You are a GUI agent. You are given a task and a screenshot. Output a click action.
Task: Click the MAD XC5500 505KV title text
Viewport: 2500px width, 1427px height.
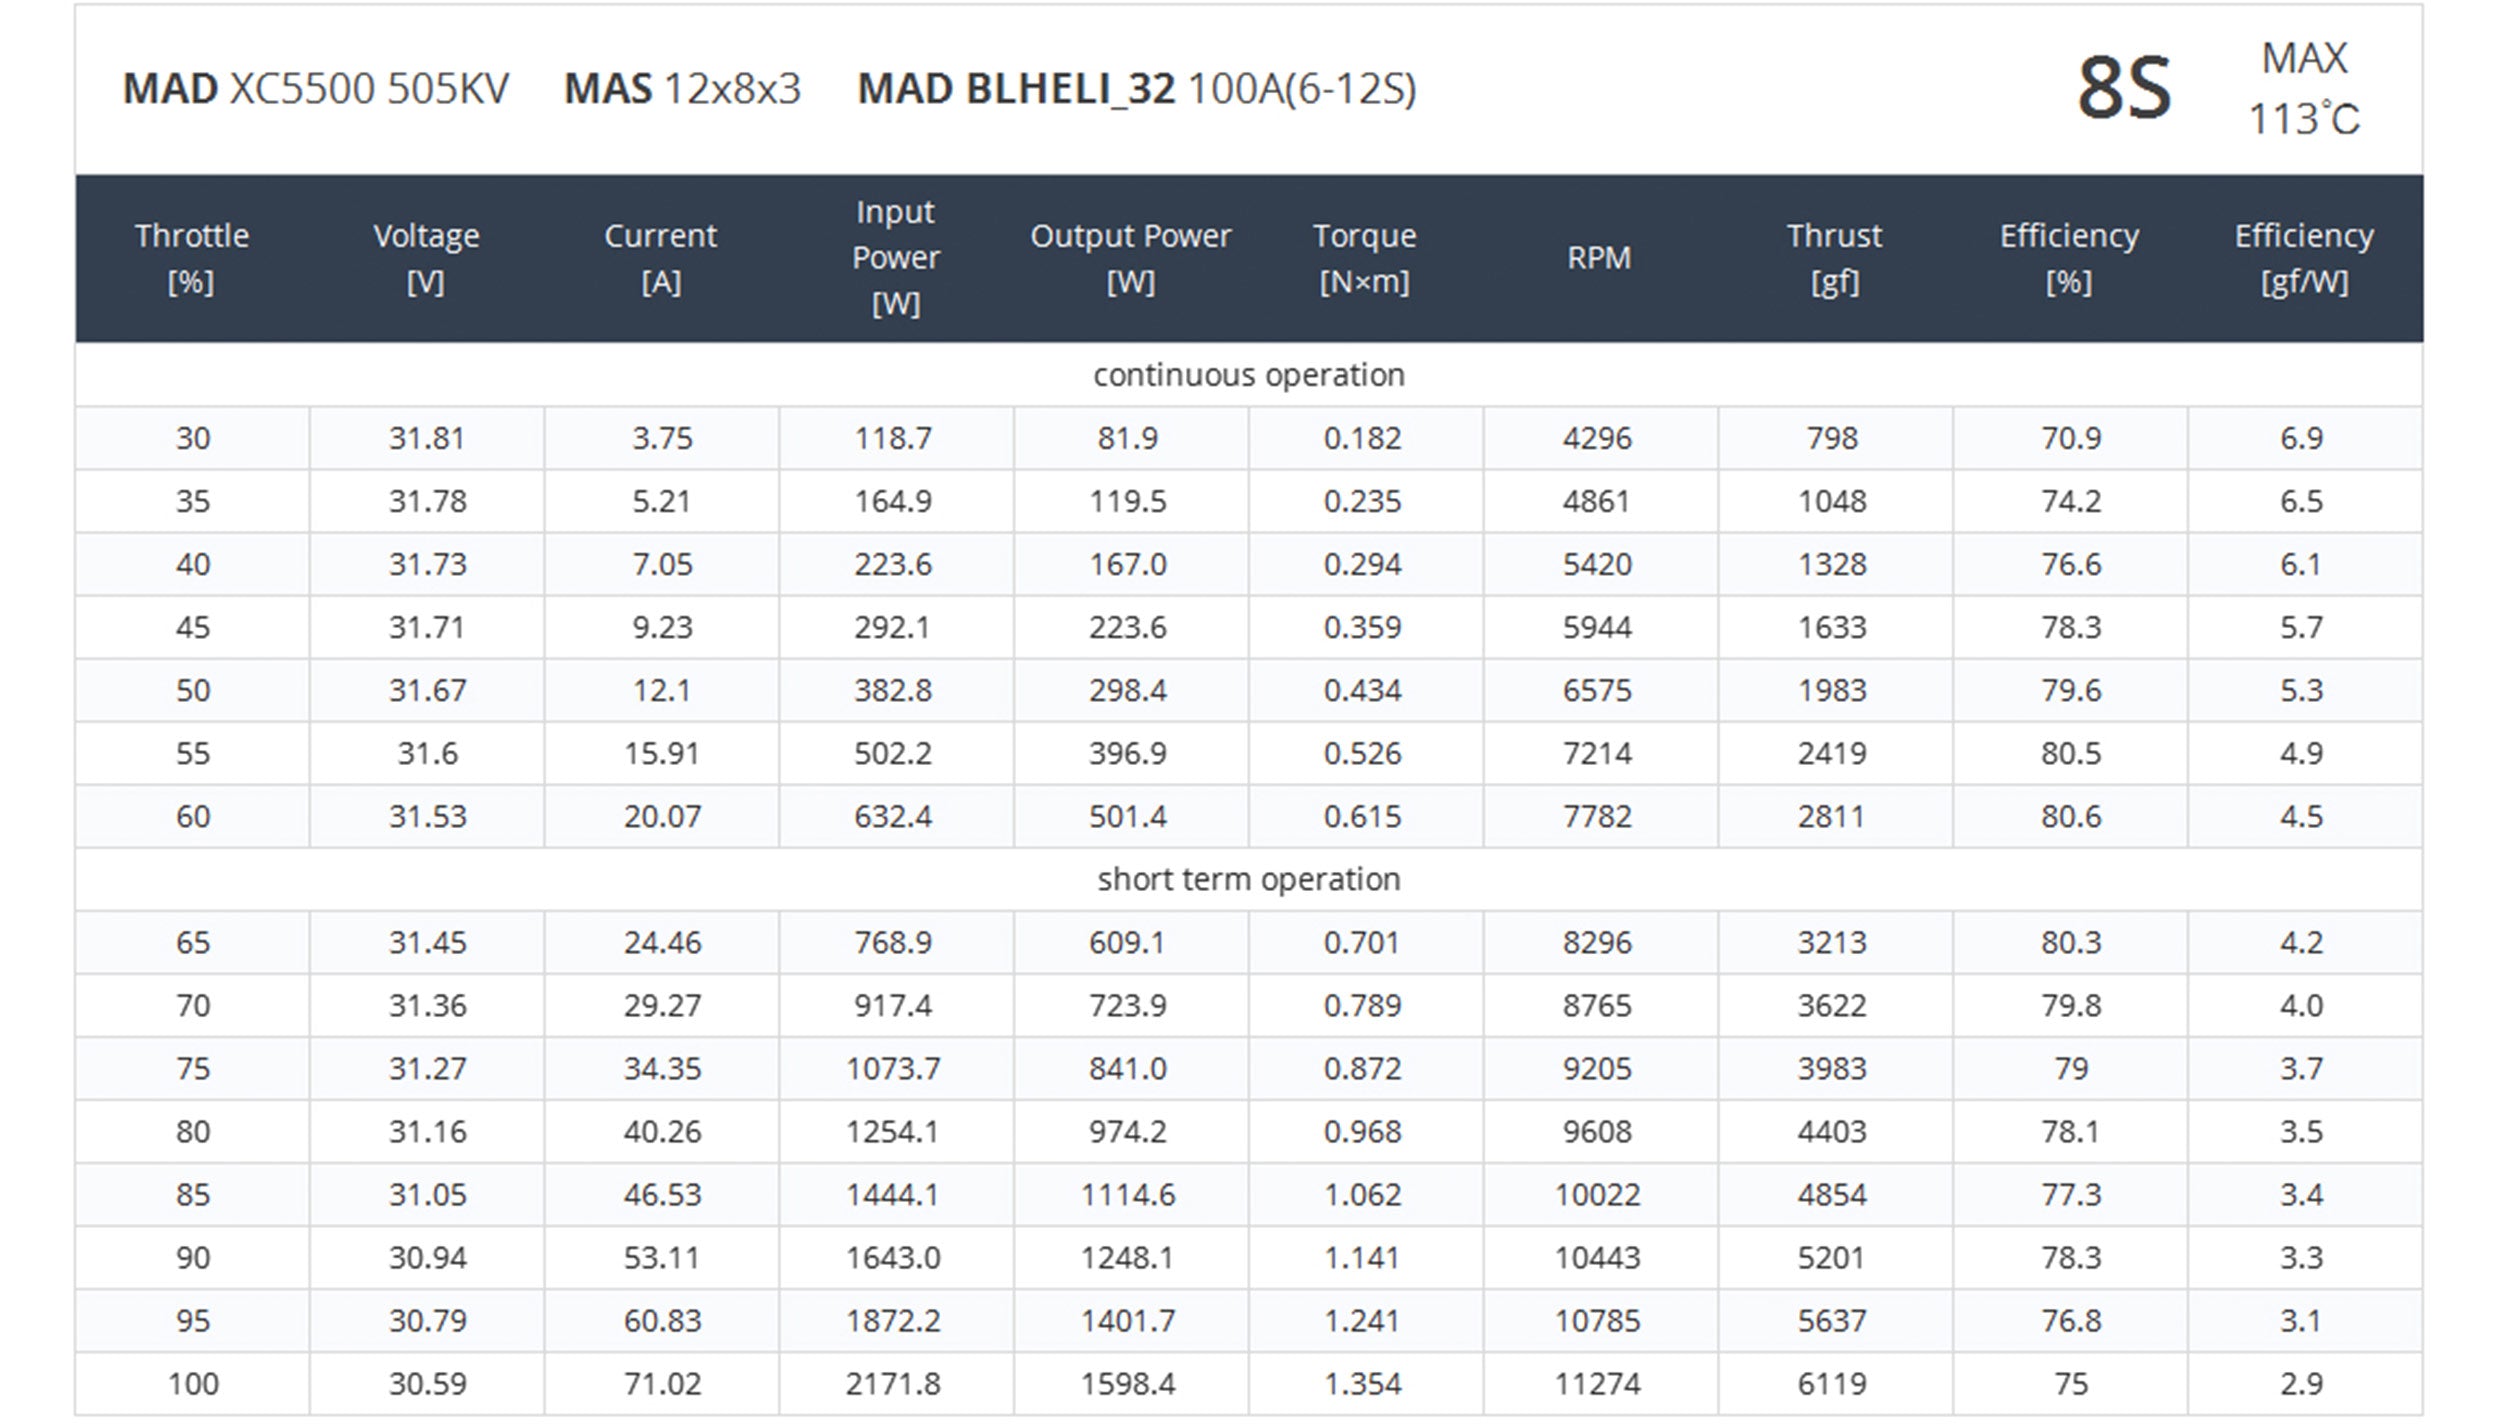tap(315, 89)
